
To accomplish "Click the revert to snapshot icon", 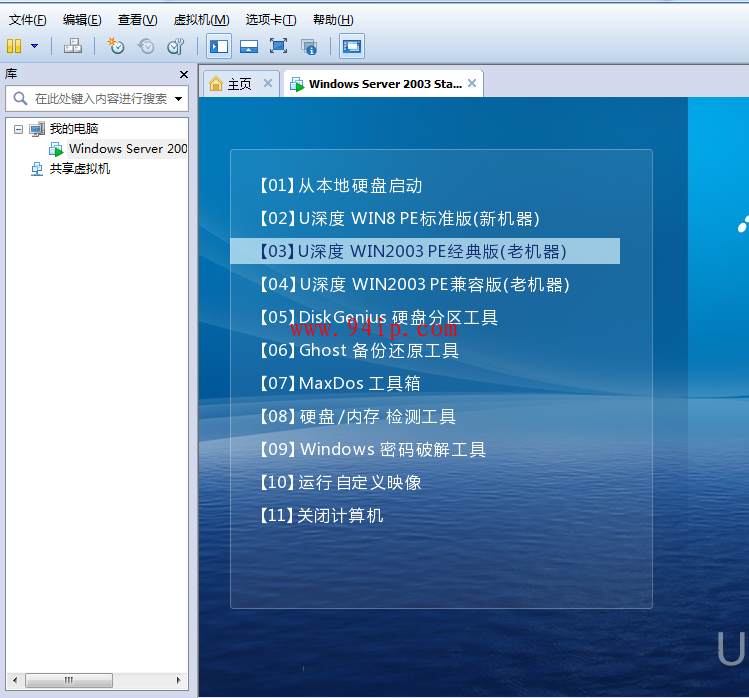I will point(146,46).
